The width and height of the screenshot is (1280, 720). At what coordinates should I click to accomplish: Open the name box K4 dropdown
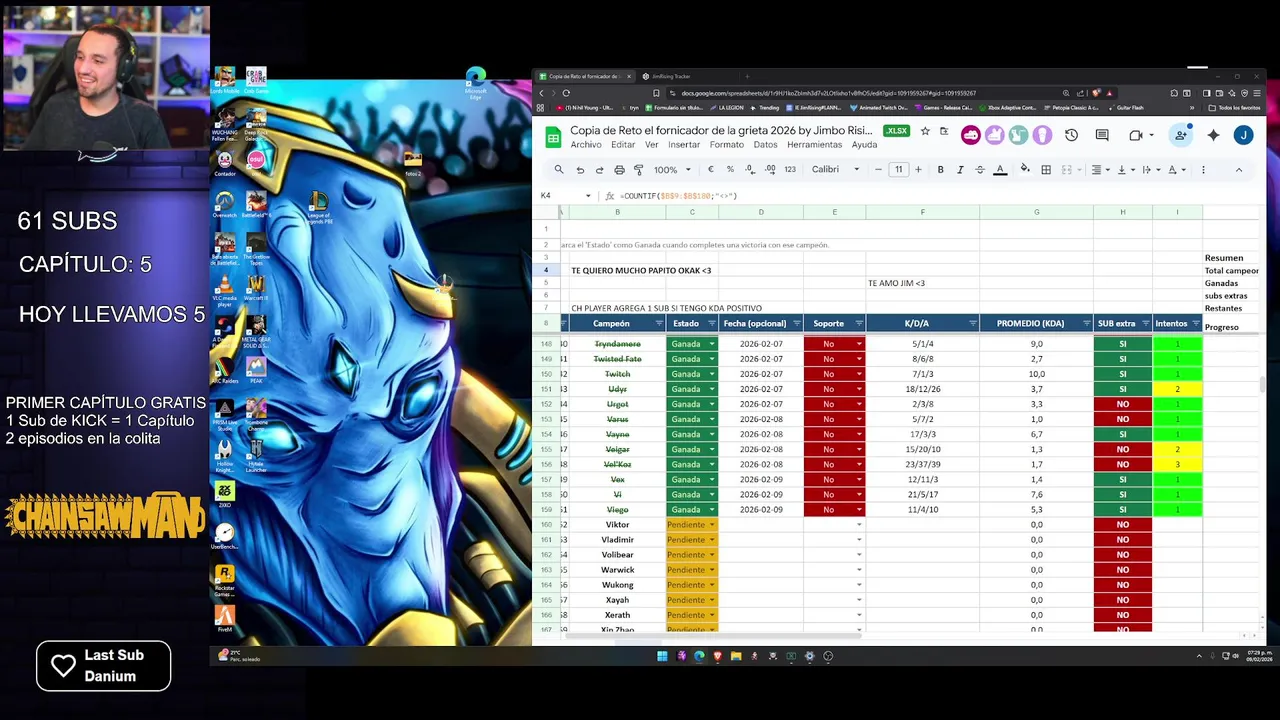tap(588, 196)
